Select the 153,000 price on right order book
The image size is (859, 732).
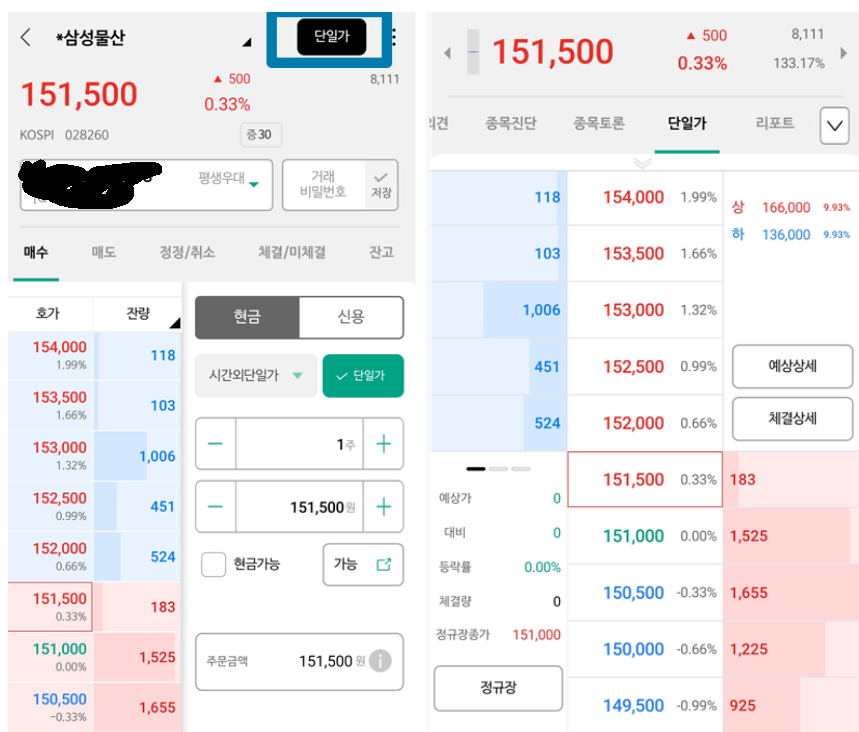pos(645,310)
